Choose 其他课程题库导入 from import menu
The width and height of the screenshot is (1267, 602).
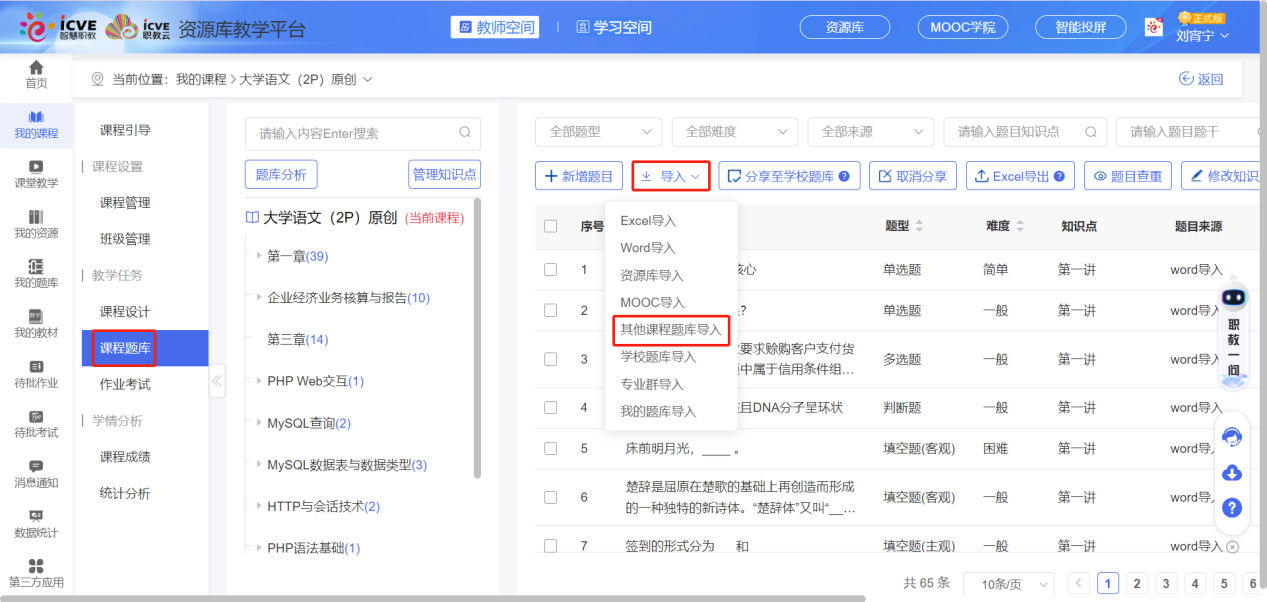670,329
